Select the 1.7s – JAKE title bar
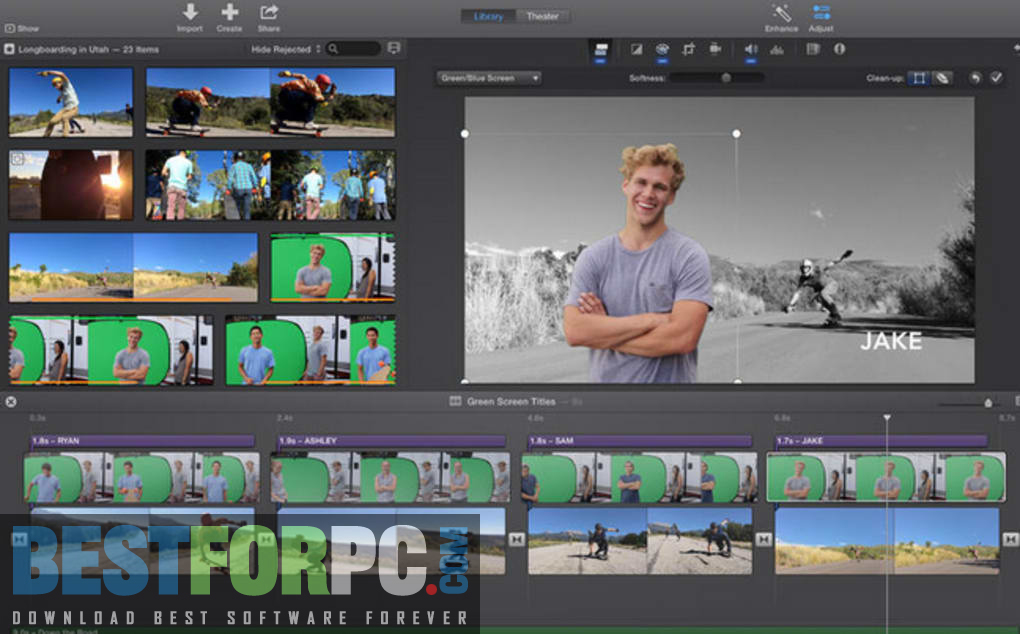This screenshot has width=1020, height=634. [881, 441]
